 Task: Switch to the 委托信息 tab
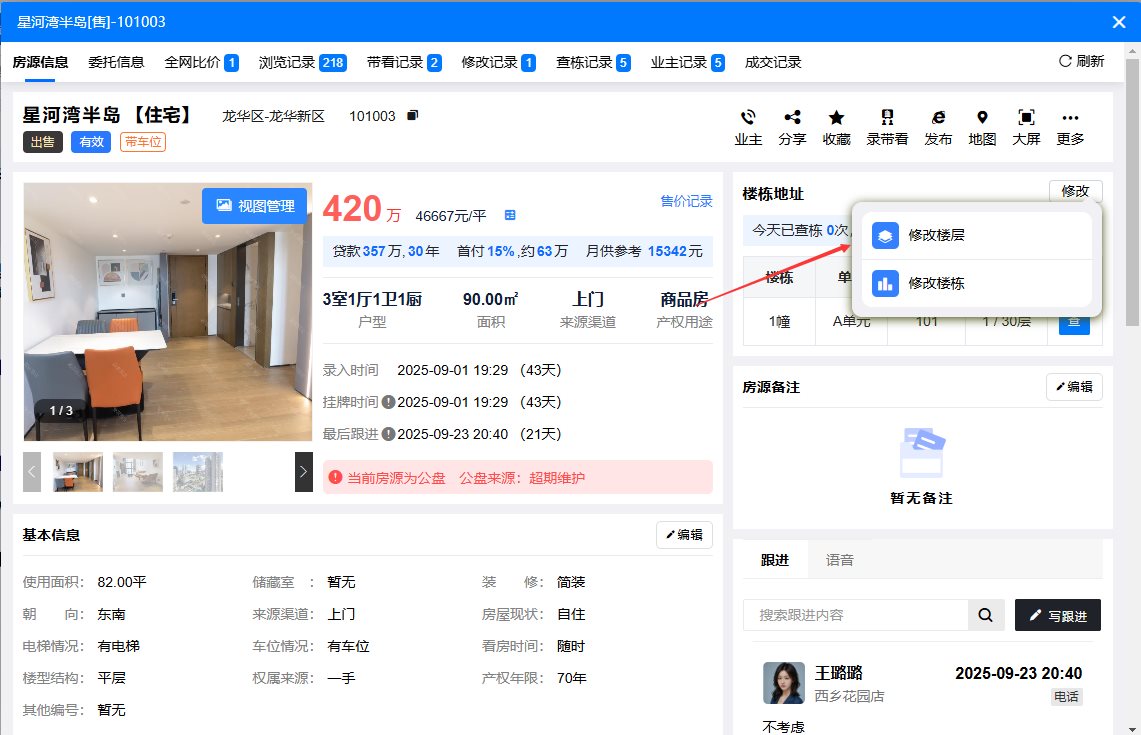tap(116, 62)
